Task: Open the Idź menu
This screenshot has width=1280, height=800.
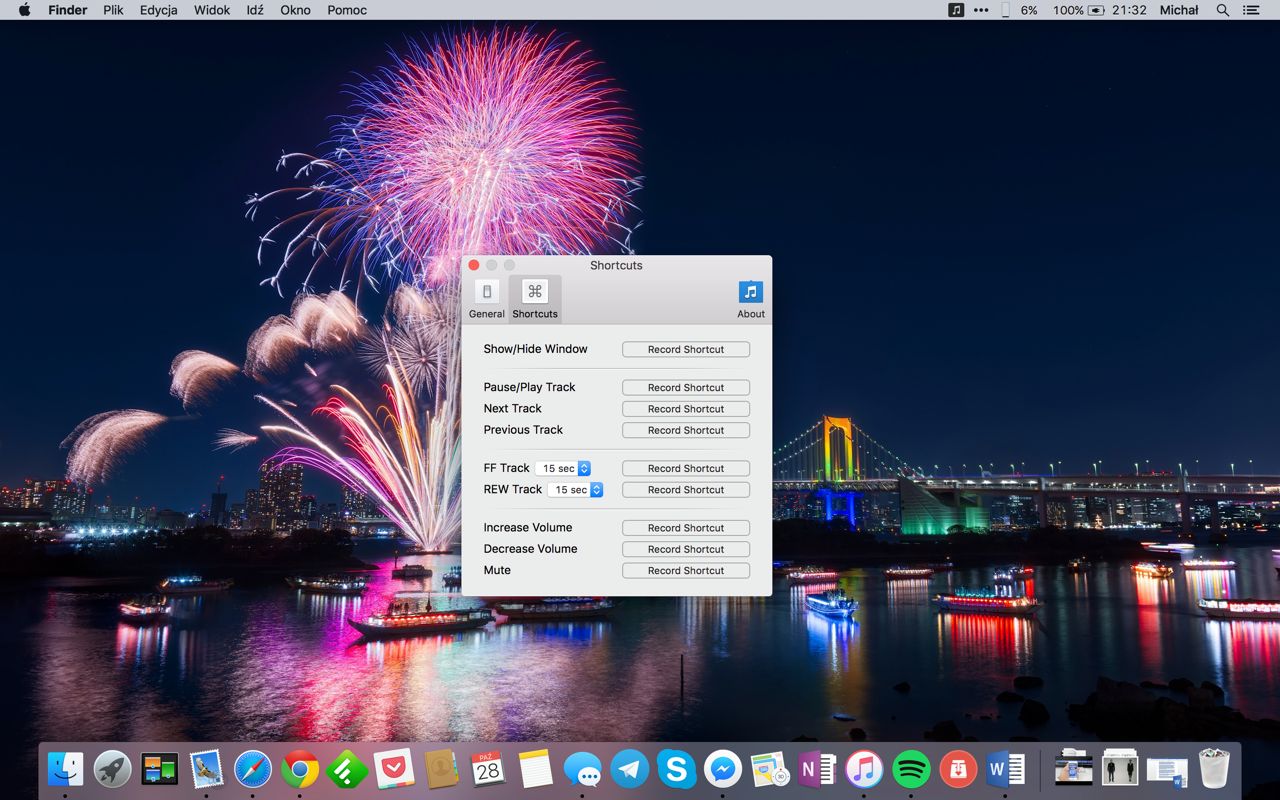Action: 255,10
